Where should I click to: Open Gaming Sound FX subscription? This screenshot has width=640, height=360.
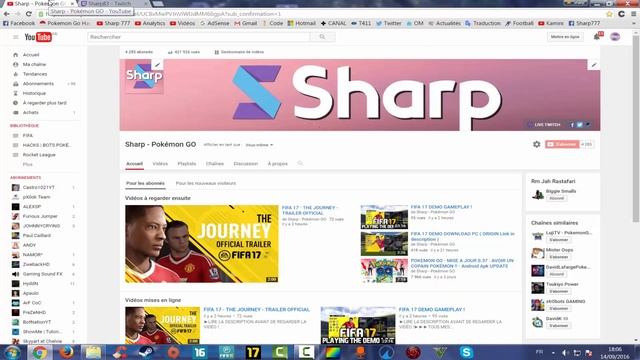pyautogui.click(x=43, y=274)
